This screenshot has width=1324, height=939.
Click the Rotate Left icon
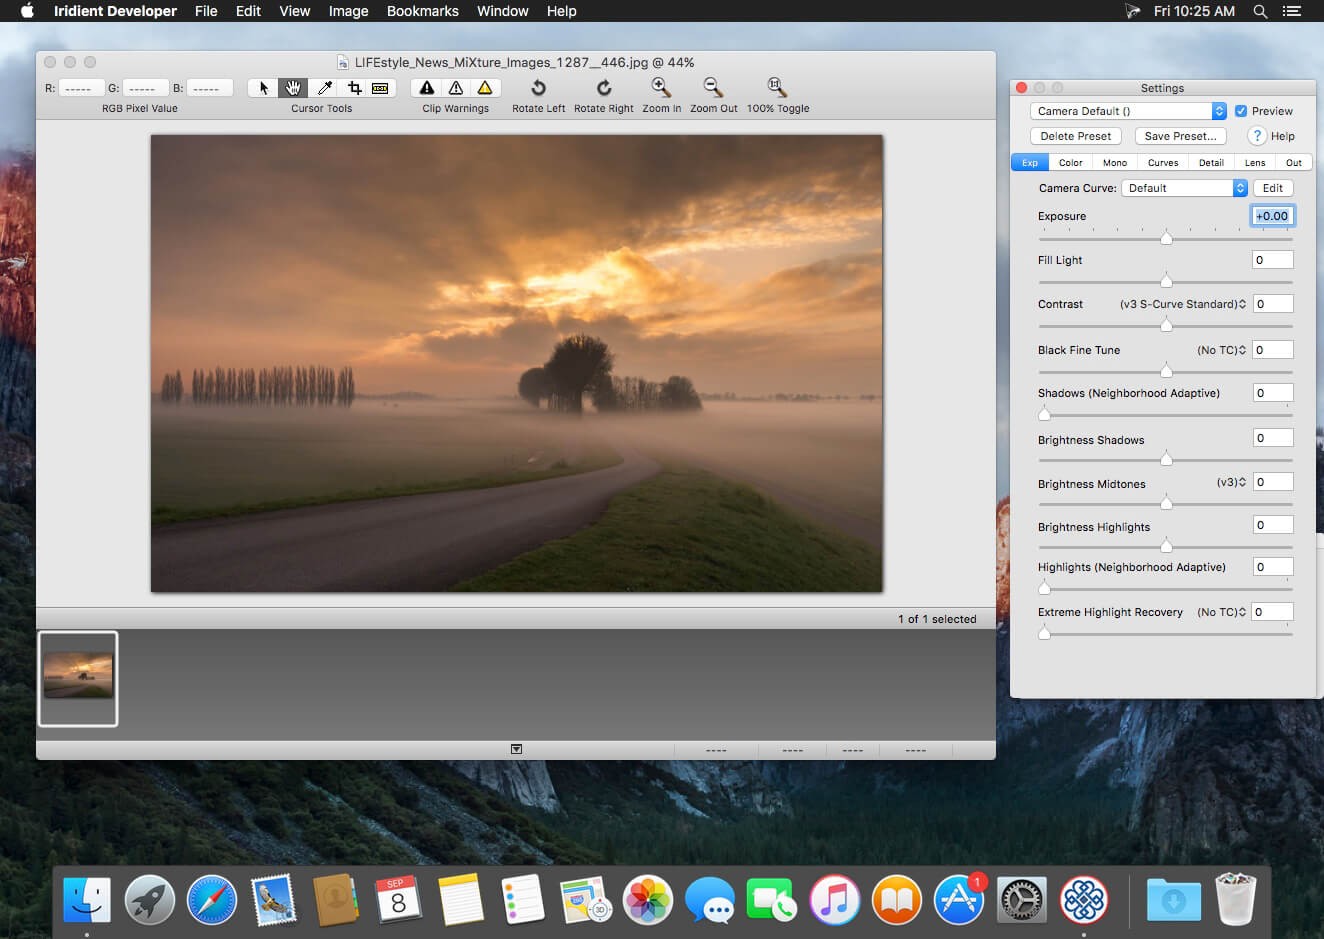click(538, 88)
